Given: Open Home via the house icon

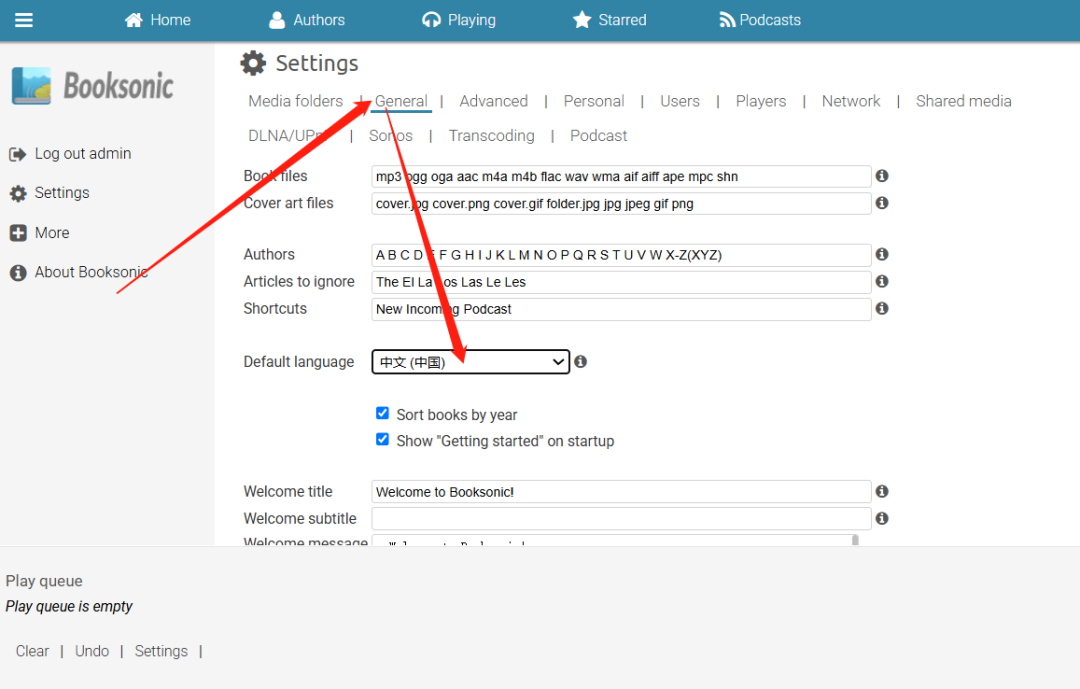Looking at the screenshot, I should click(133, 20).
